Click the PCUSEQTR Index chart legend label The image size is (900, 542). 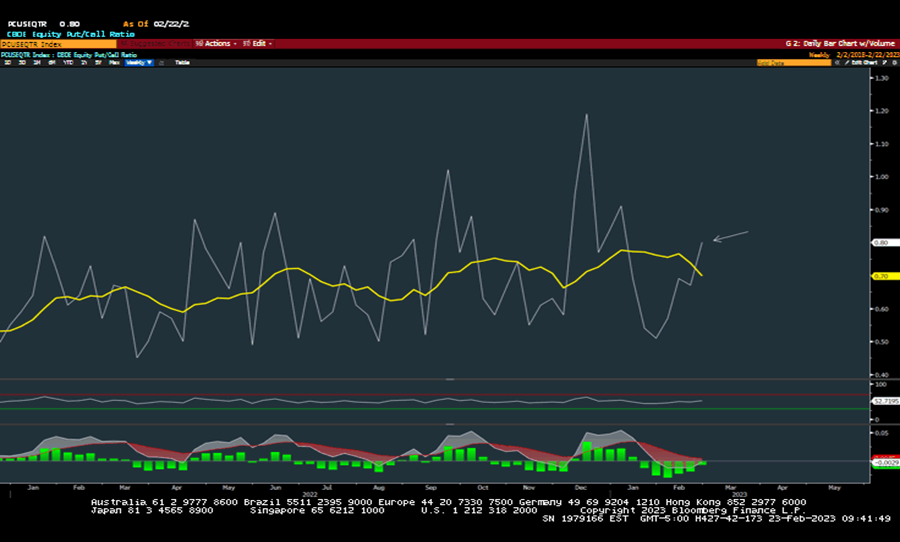(69, 55)
